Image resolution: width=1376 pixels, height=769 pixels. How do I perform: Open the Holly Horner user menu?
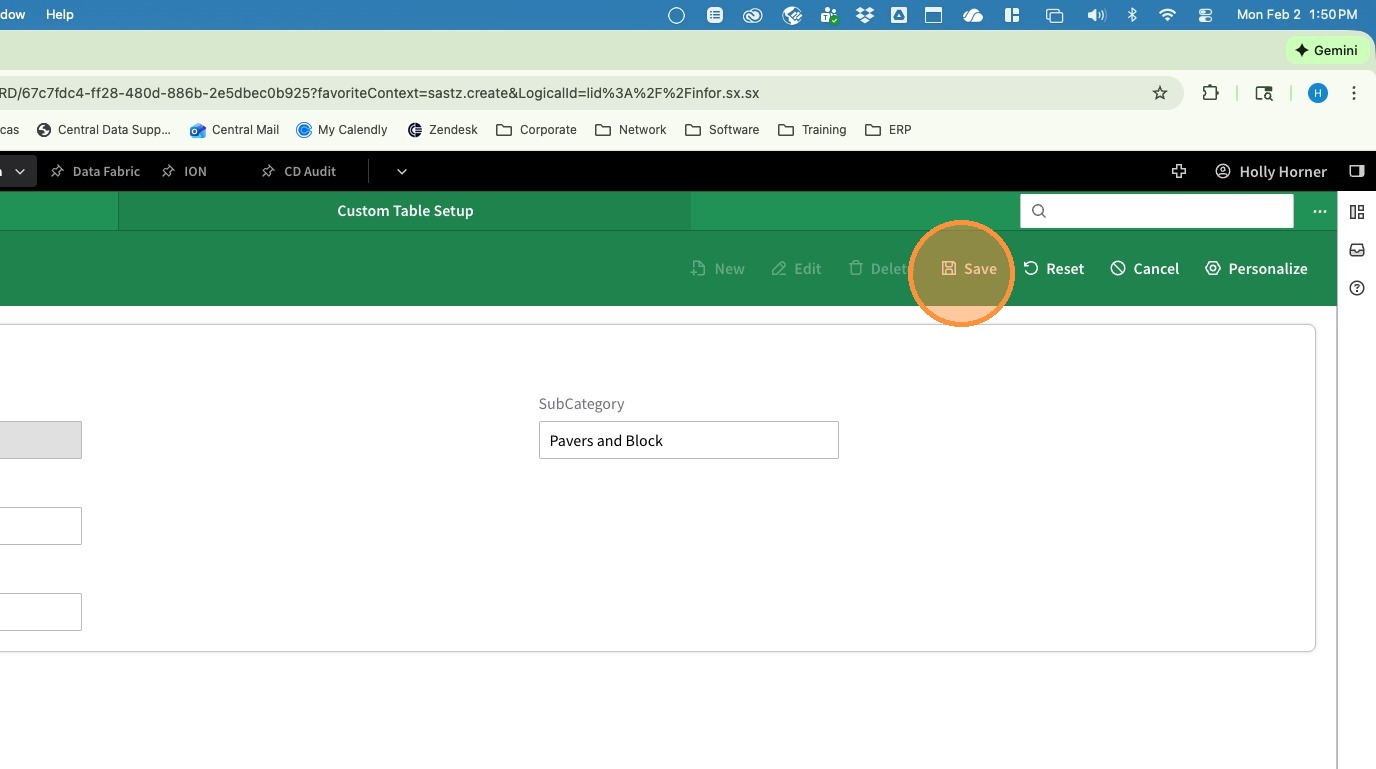pyautogui.click(x=1271, y=171)
